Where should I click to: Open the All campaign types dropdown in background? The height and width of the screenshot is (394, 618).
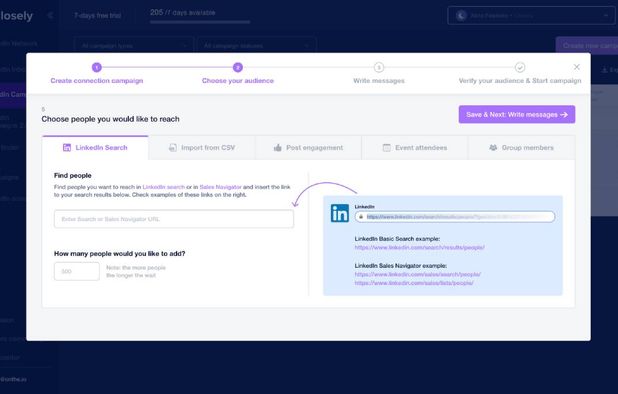[x=134, y=46]
